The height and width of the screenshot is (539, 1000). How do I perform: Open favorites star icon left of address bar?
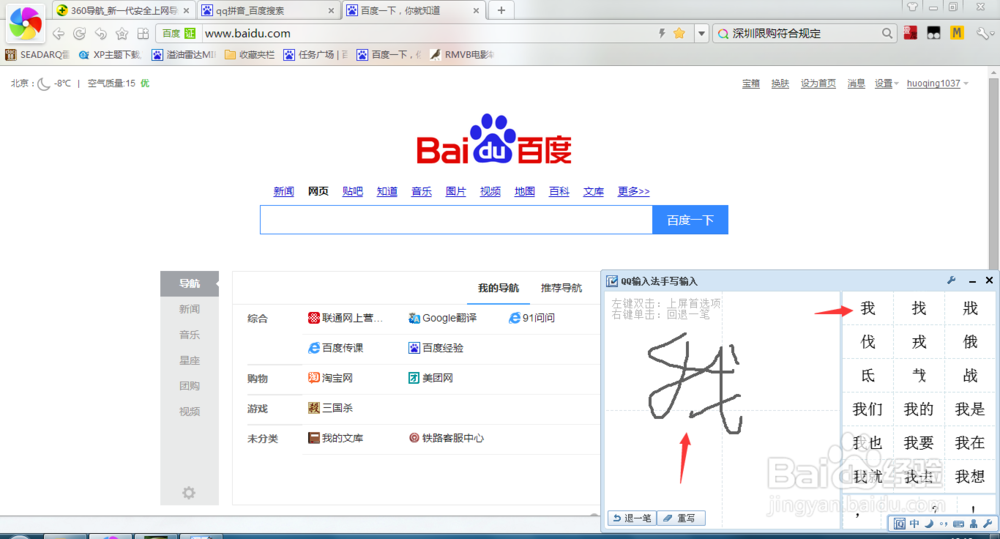(x=122, y=33)
